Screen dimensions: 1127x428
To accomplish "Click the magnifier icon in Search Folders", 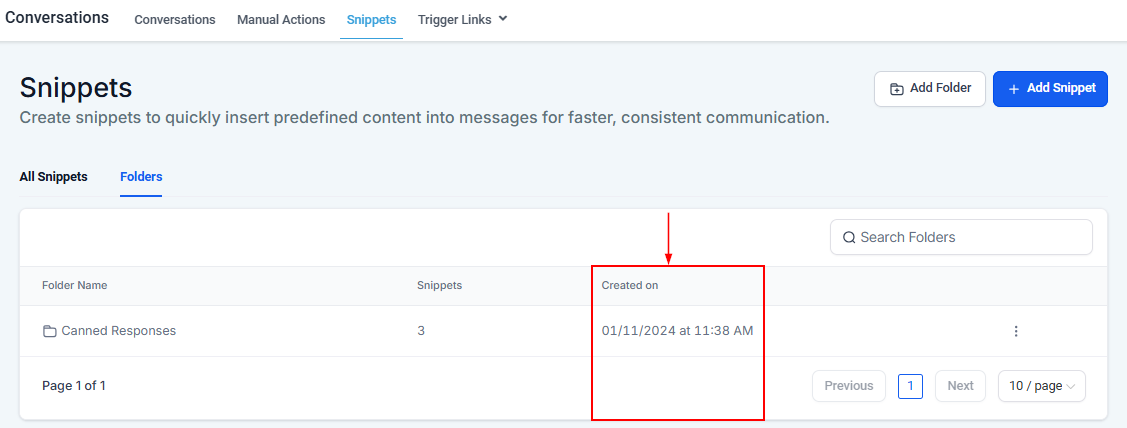I will pyautogui.click(x=849, y=237).
